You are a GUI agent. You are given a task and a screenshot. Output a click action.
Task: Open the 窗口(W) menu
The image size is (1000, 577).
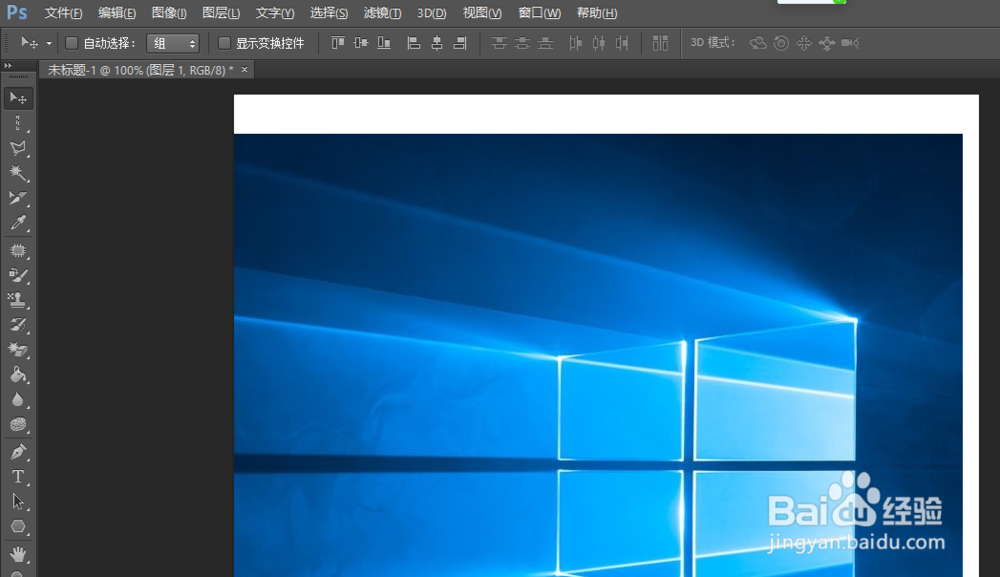point(539,13)
